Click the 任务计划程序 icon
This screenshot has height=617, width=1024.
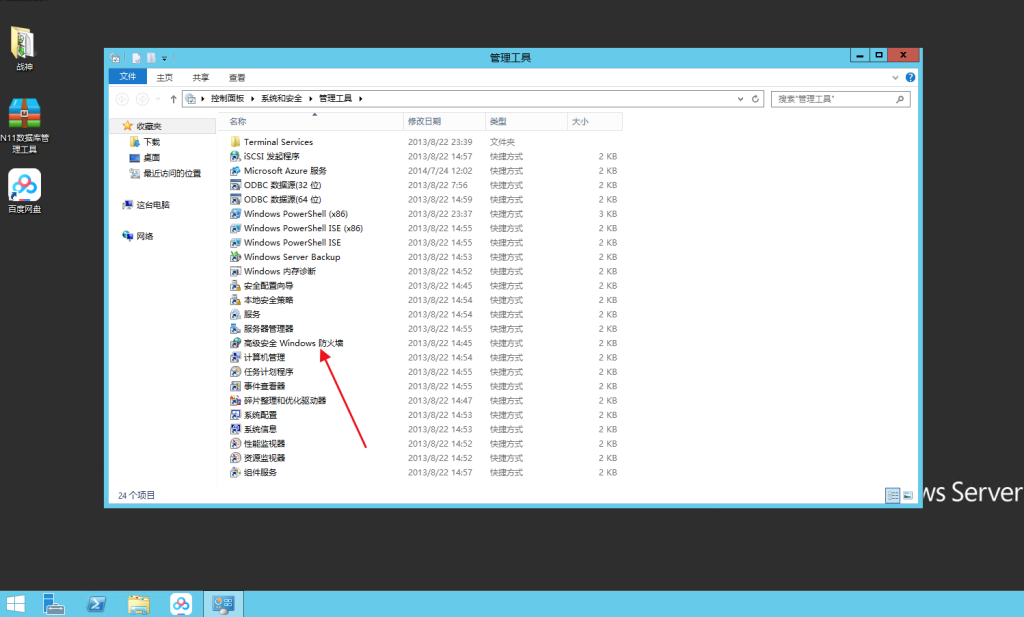point(235,372)
